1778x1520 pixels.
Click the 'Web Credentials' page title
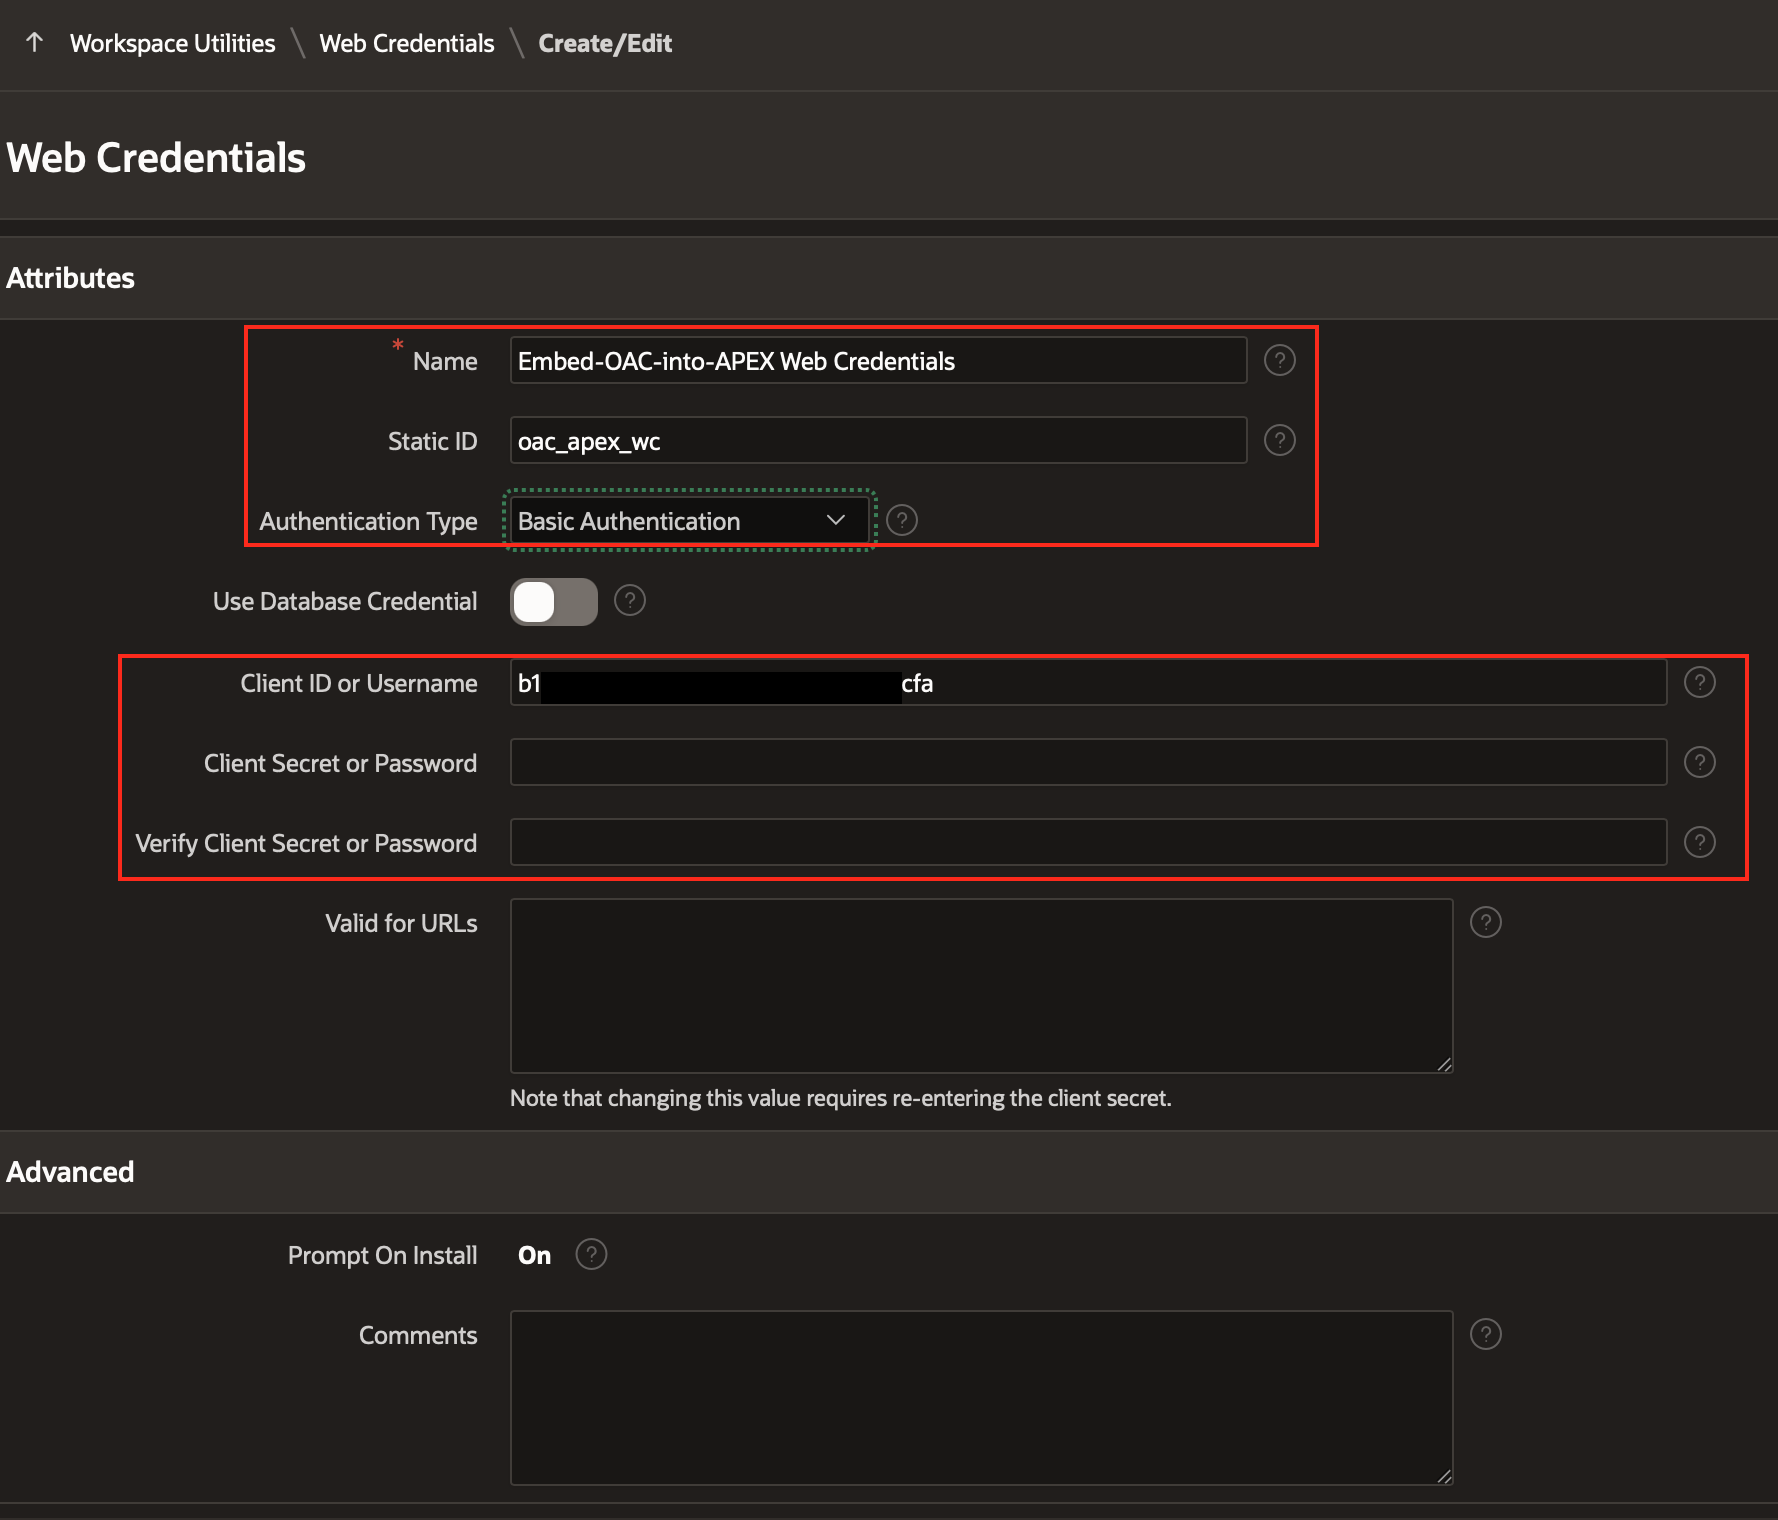tap(156, 158)
